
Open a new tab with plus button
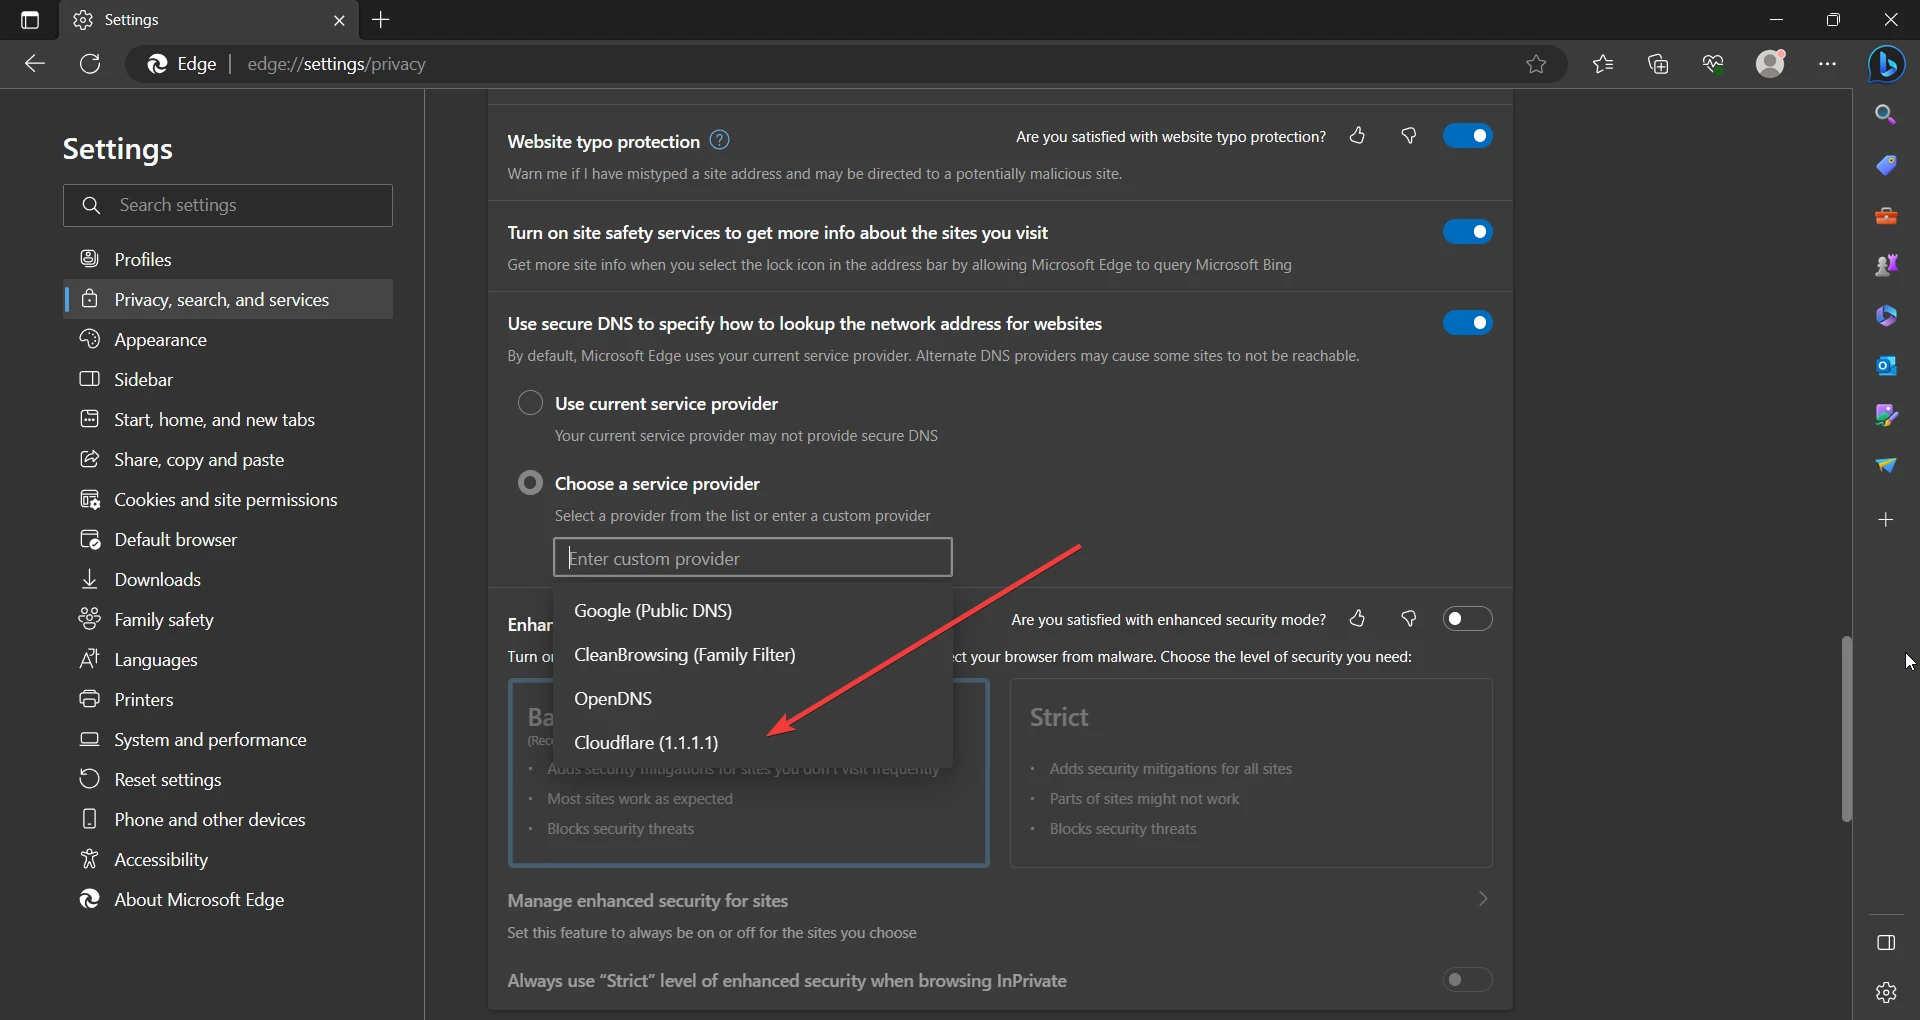(381, 20)
